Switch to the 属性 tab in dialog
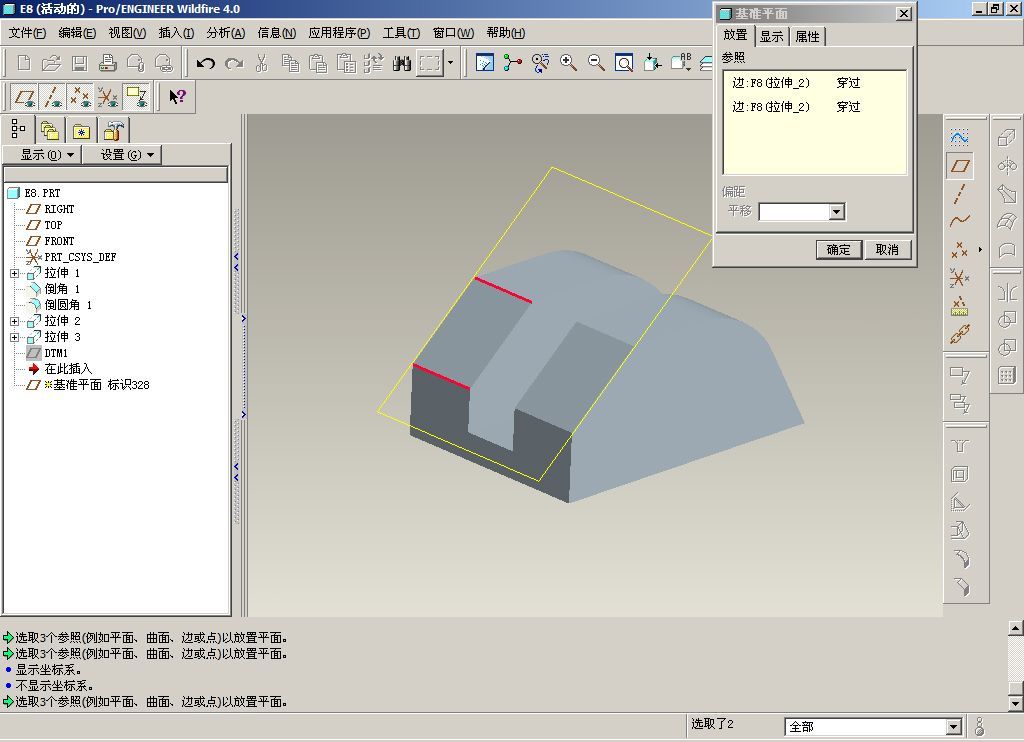The width and height of the screenshot is (1024, 742). click(807, 37)
